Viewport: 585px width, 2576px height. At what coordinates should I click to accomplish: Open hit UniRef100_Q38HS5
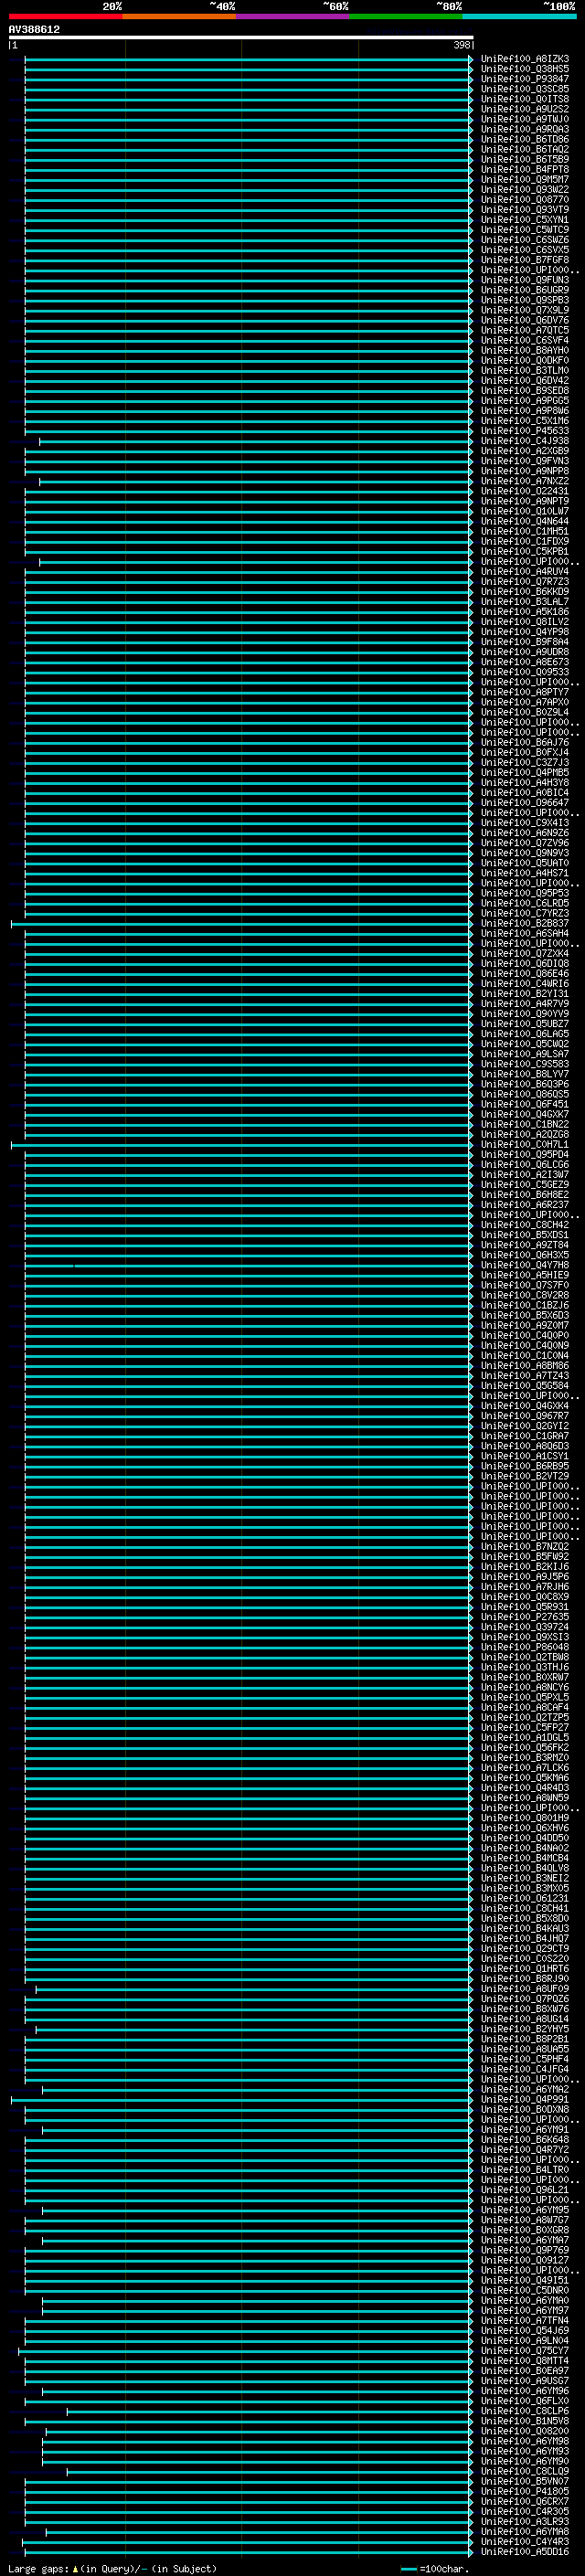pos(525,69)
